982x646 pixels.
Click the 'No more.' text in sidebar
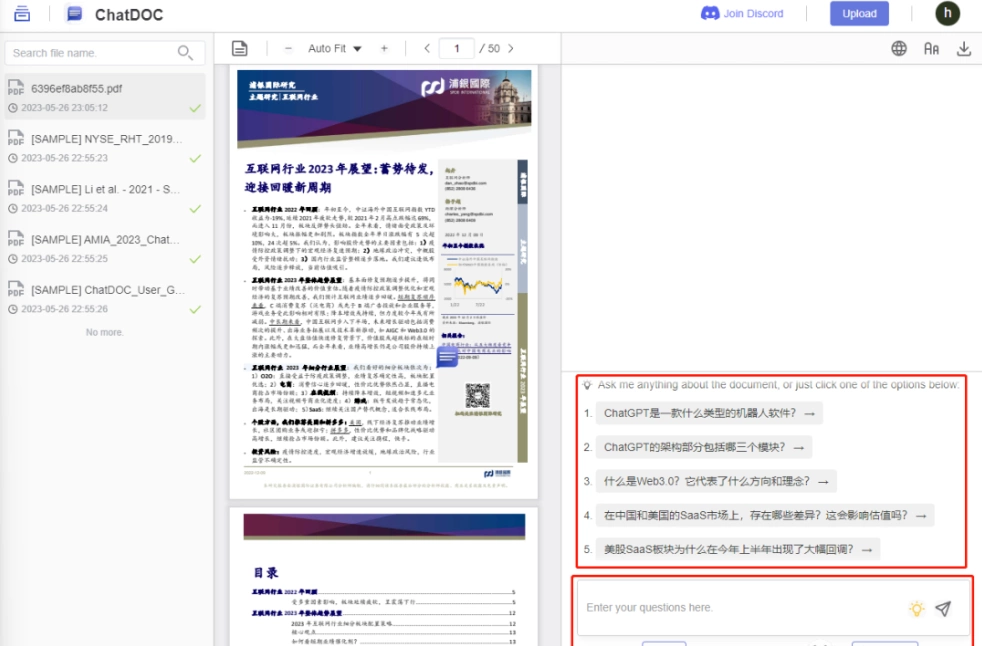coord(105,332)
